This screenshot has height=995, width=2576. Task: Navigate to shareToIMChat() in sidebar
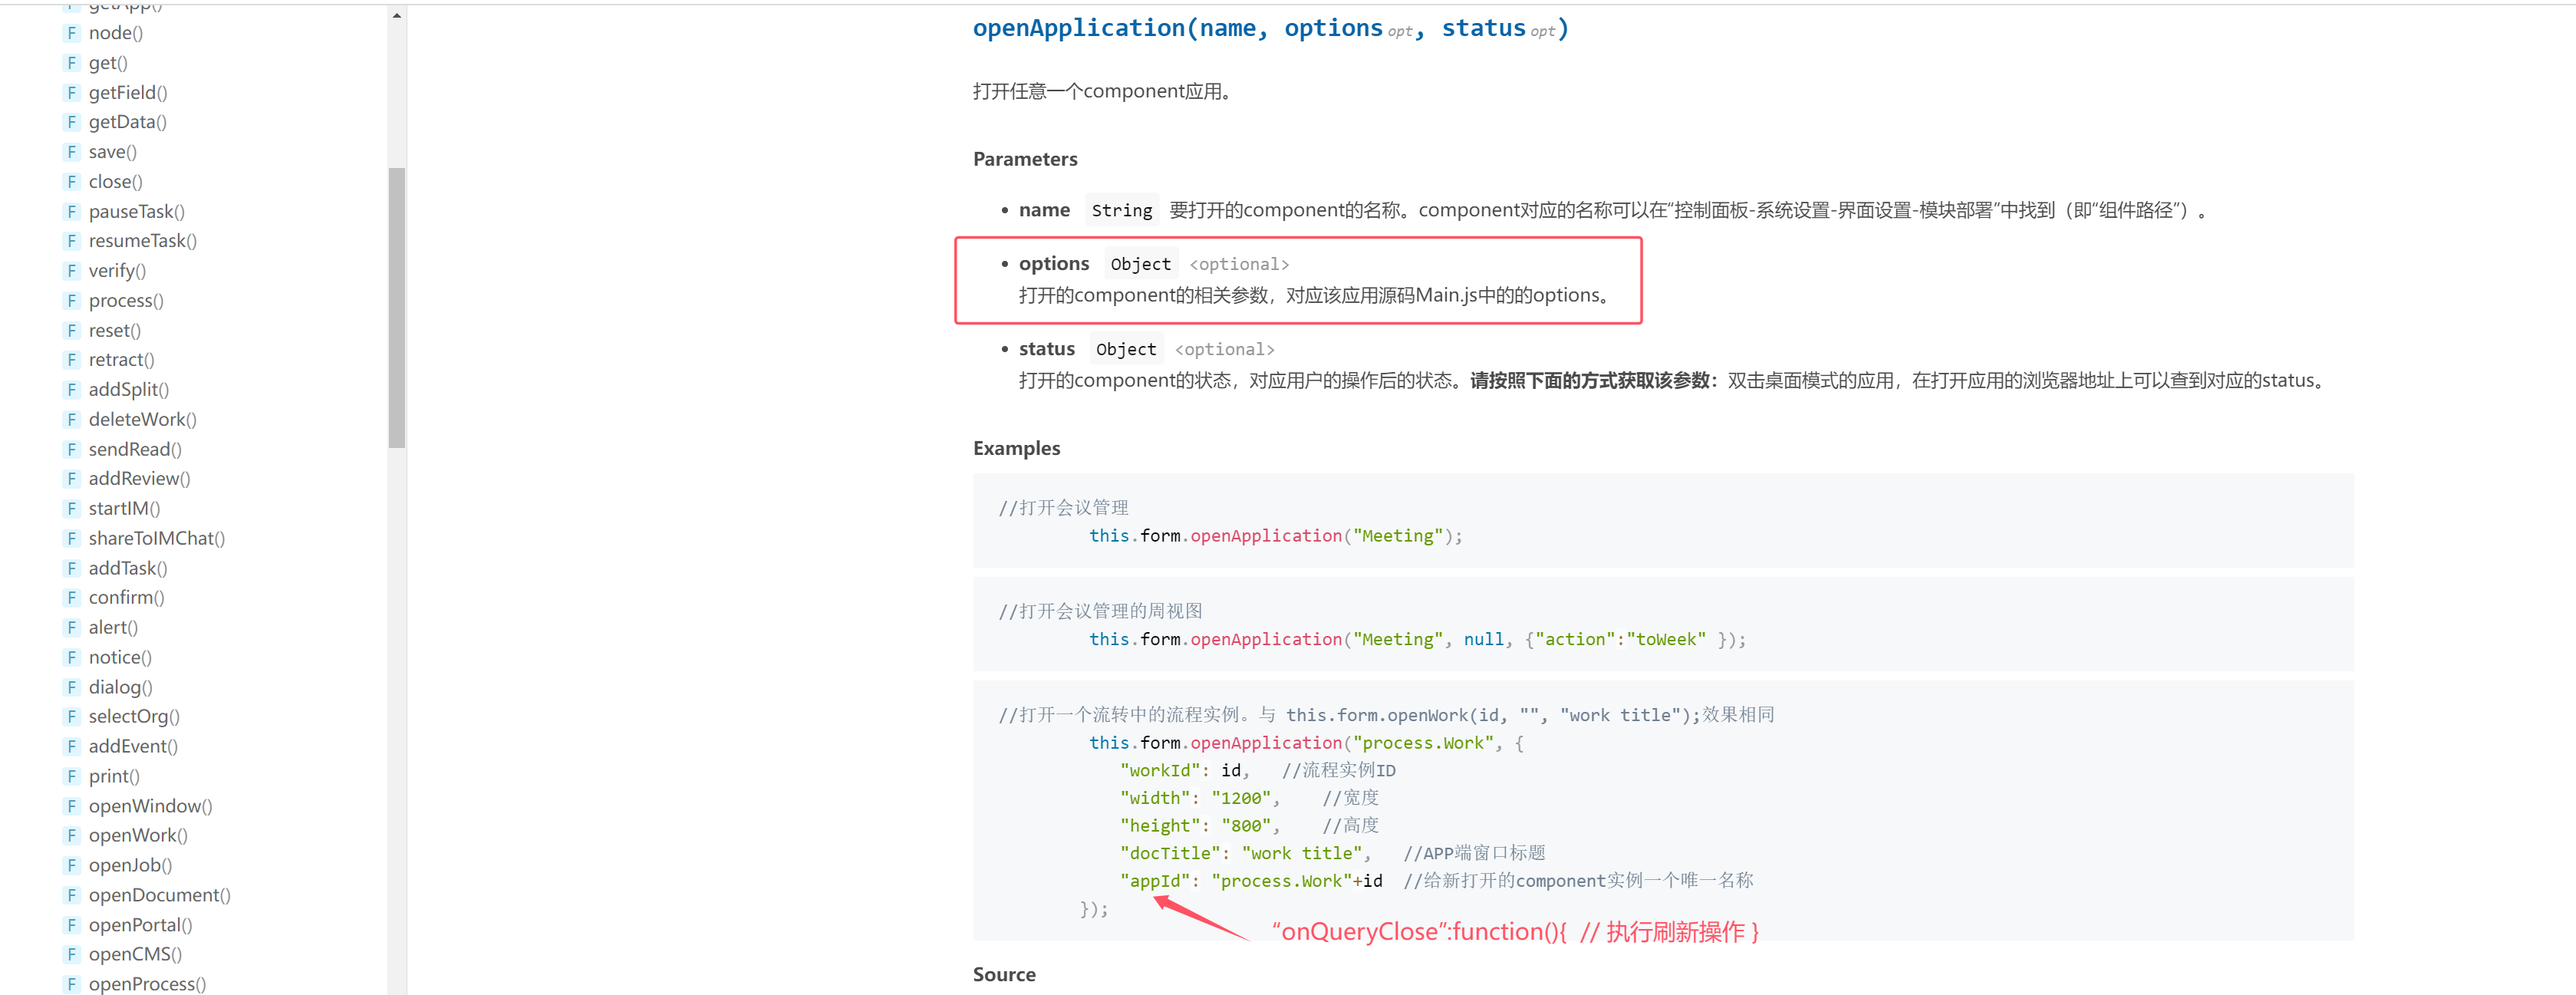click(x=156, y=538)
